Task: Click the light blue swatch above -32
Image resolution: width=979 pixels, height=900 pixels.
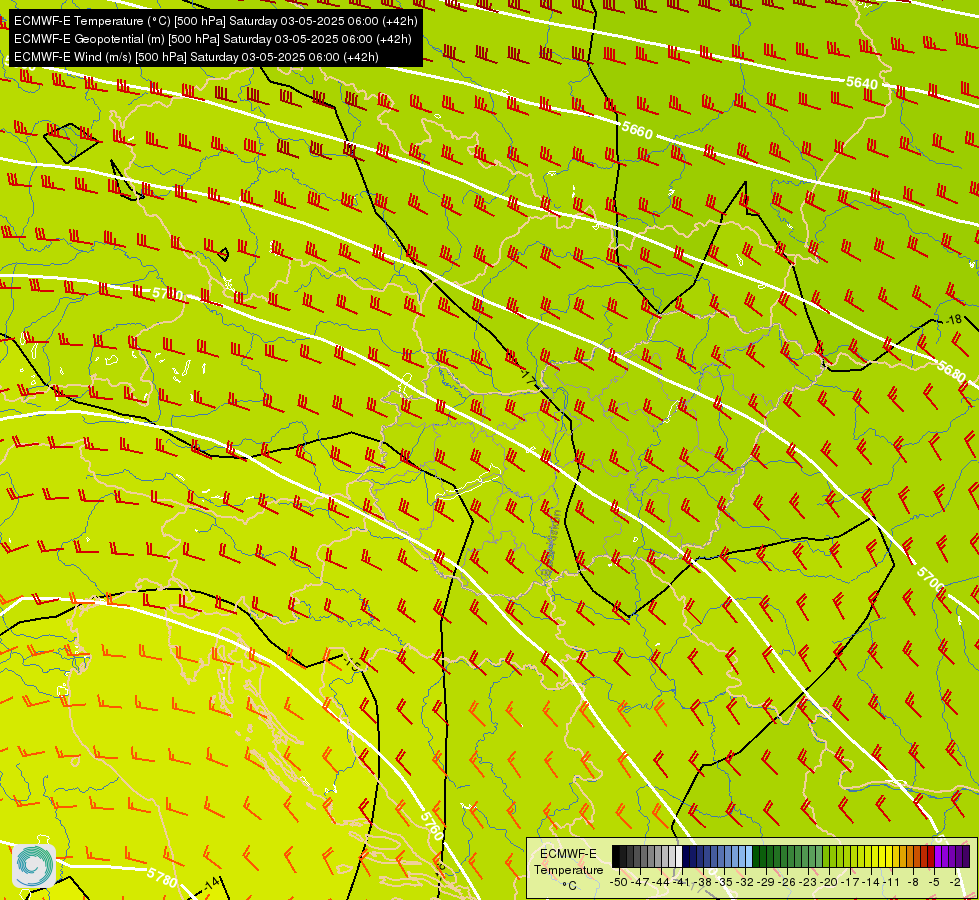Action: coord(749,856)
